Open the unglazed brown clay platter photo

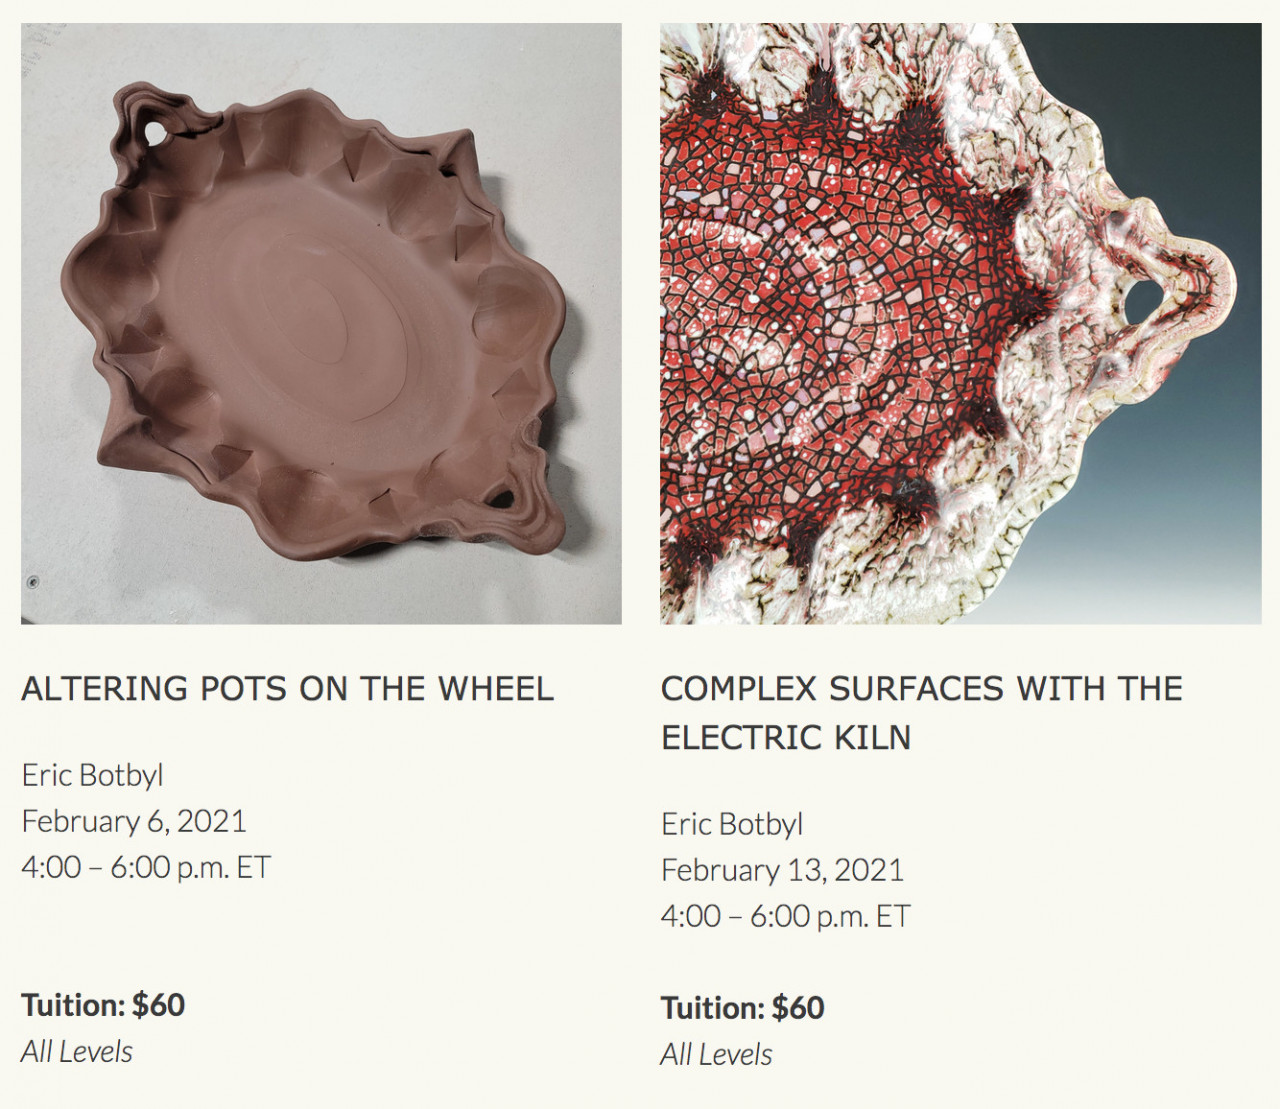click(x=321, y=323)
